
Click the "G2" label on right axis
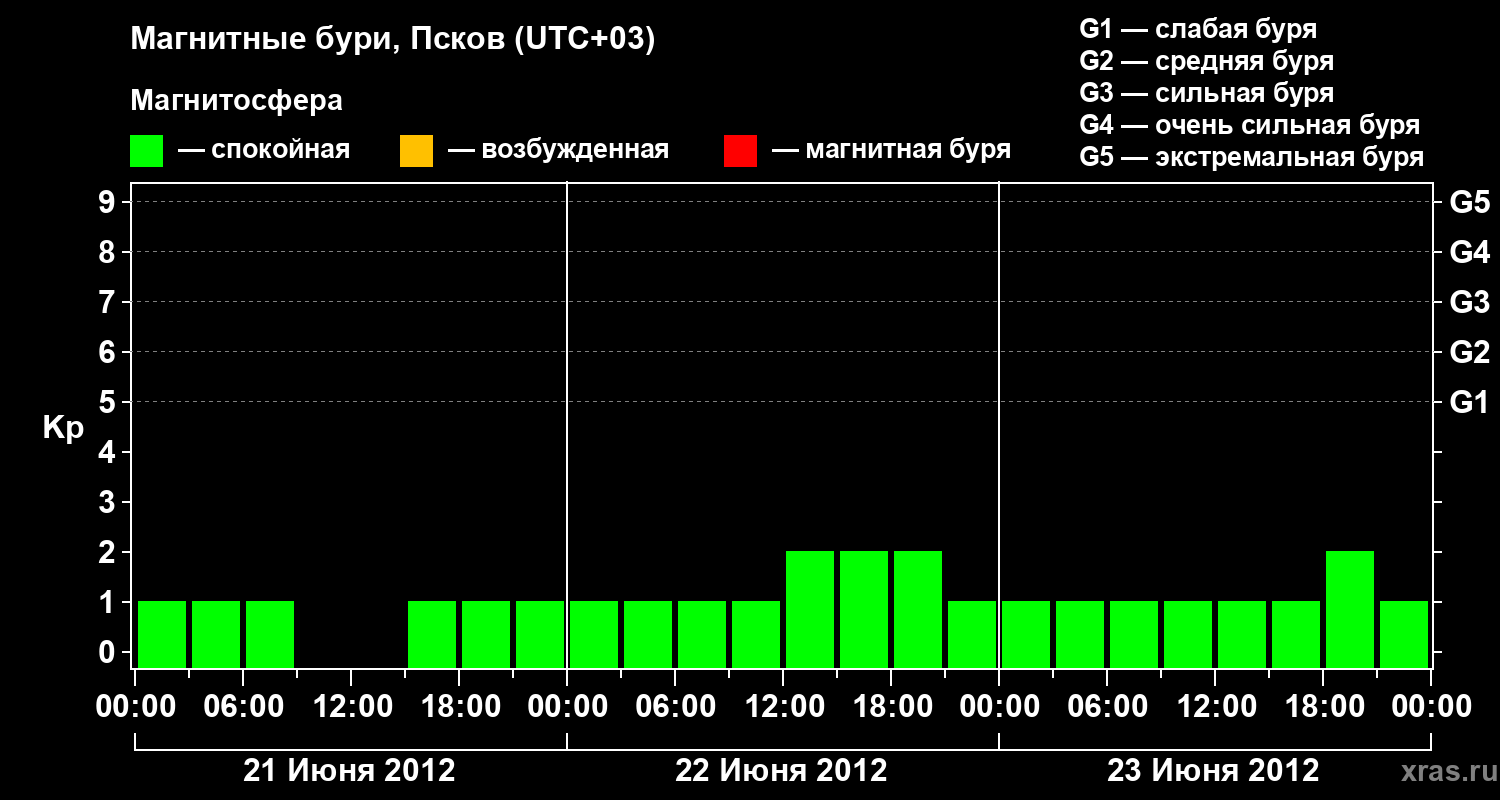click(x=1470, y=352)
